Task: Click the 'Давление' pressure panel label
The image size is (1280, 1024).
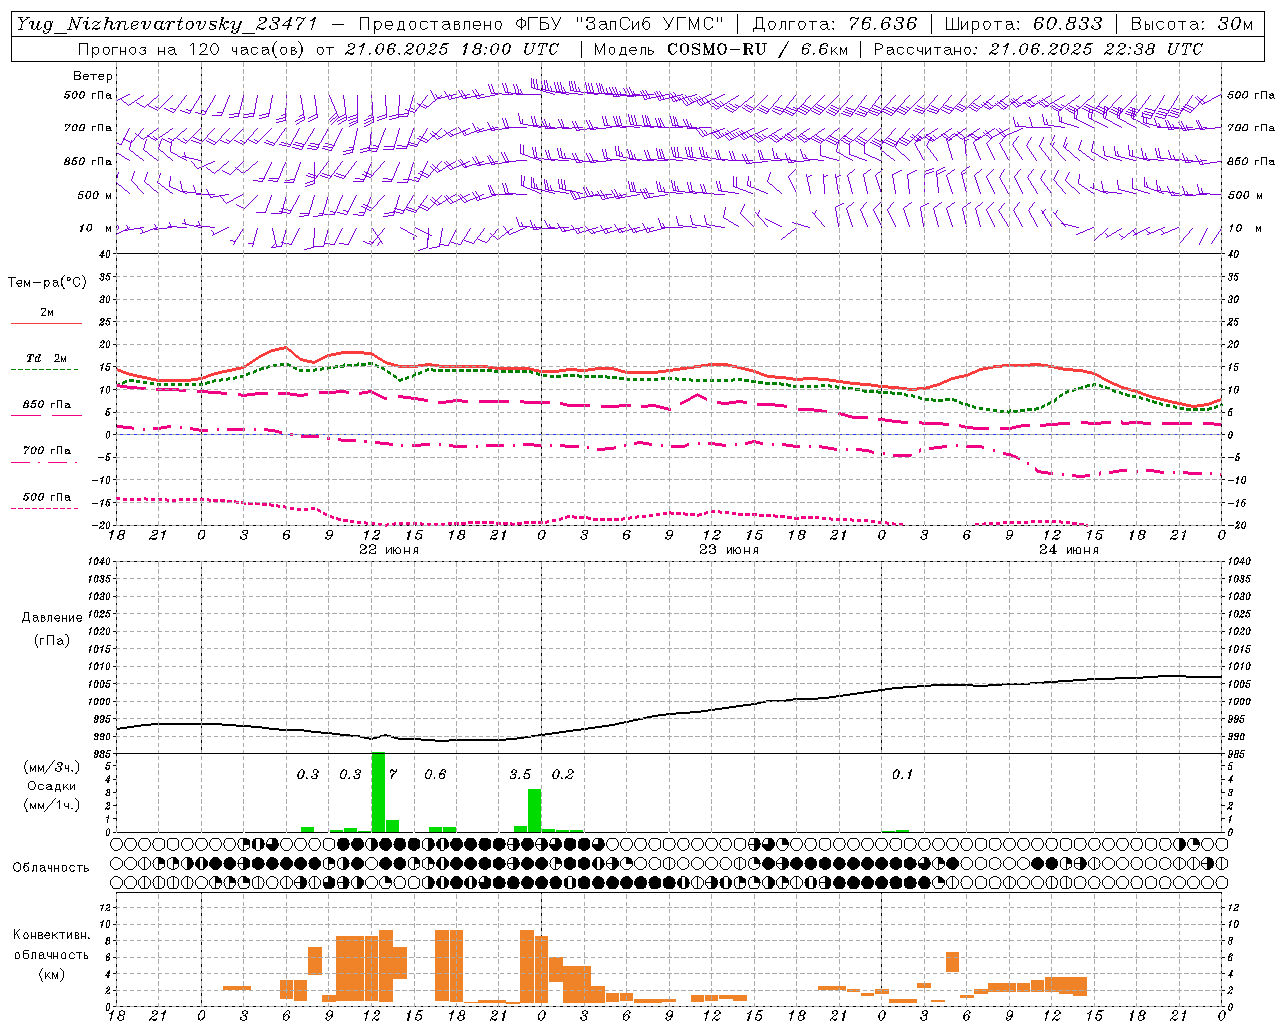Action: pyautogui.click(x=52, y=618)
